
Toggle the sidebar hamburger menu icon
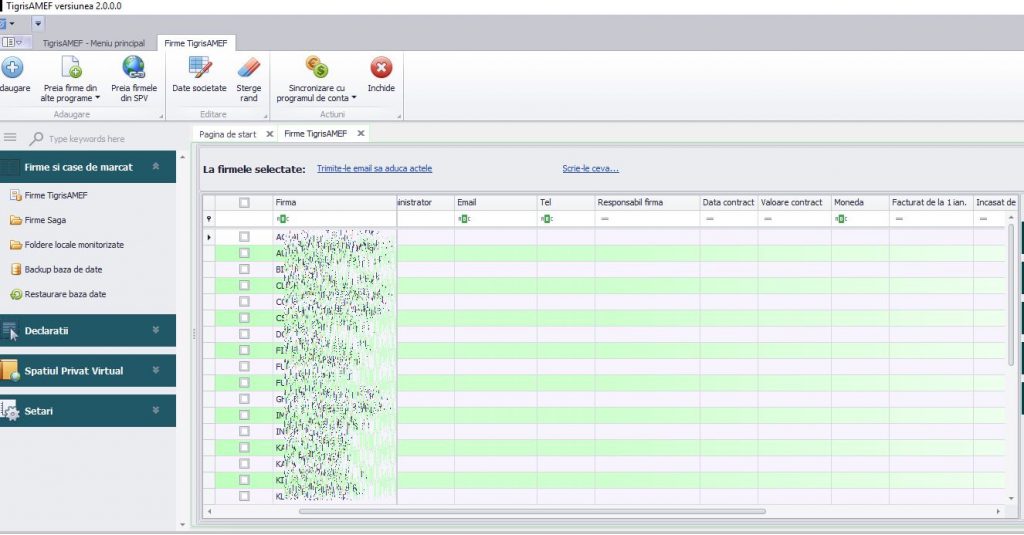[x=10, y=137]
